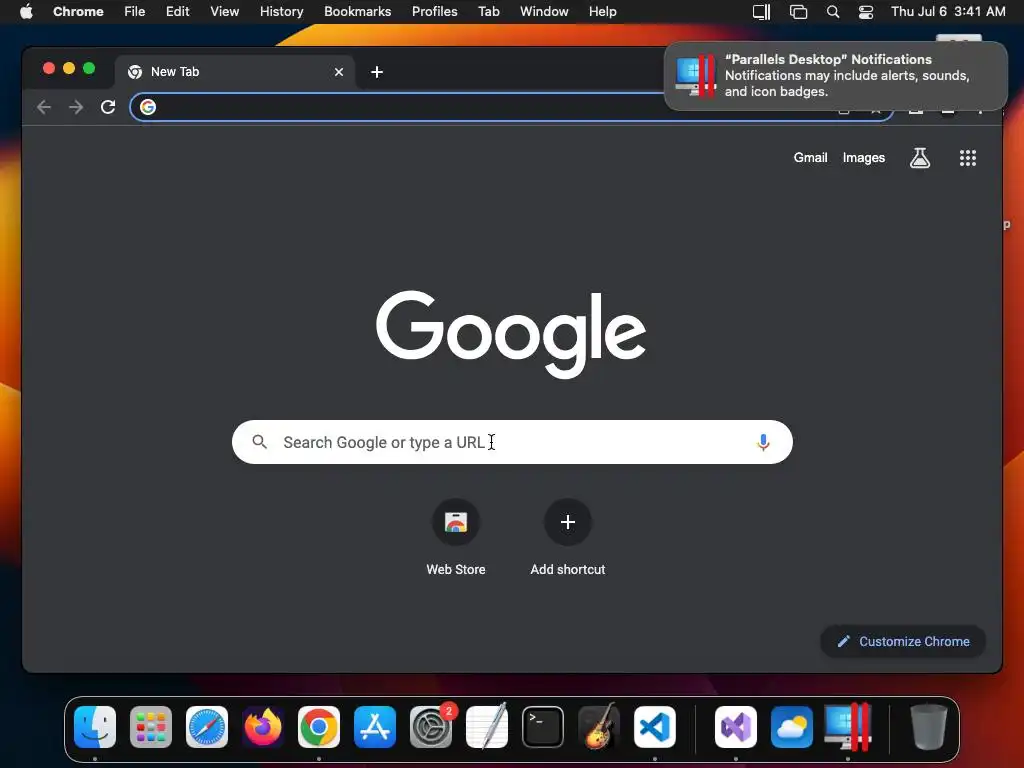
Task: Open Trash from the Dock
Action: 929,727
